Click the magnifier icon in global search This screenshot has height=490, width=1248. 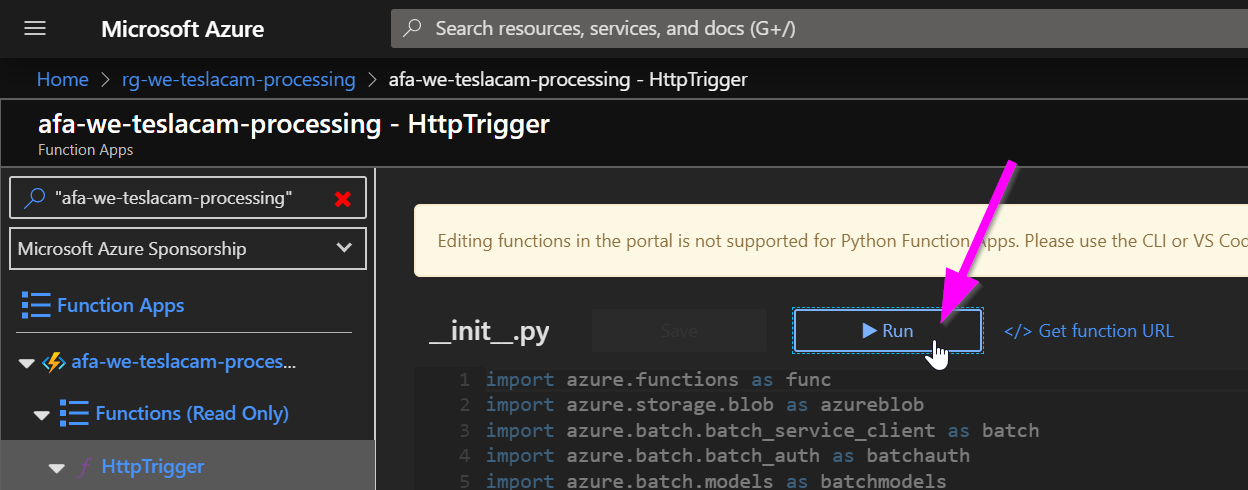pyautogui.click(x=412, y=29)
